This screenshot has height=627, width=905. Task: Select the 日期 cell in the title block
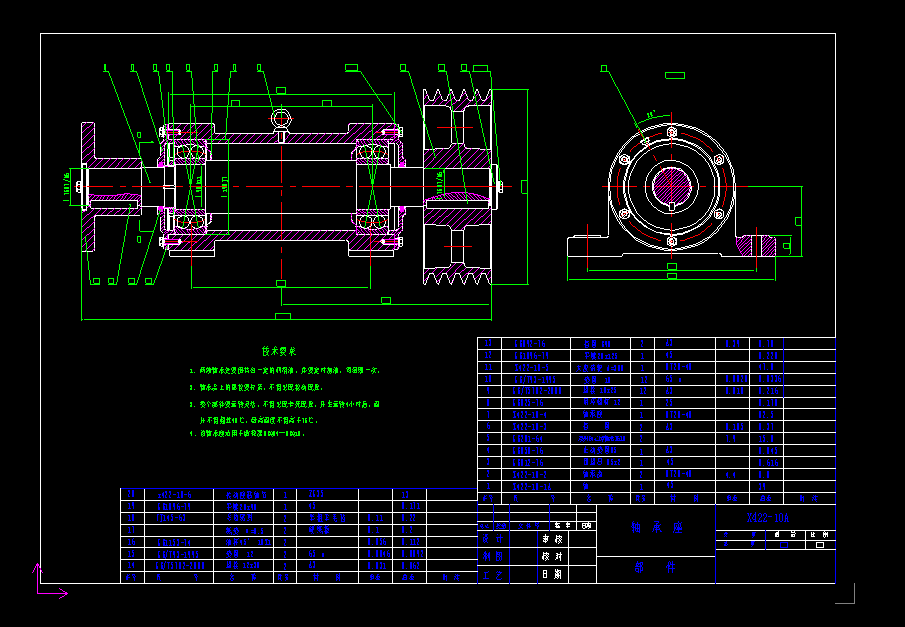552,574
